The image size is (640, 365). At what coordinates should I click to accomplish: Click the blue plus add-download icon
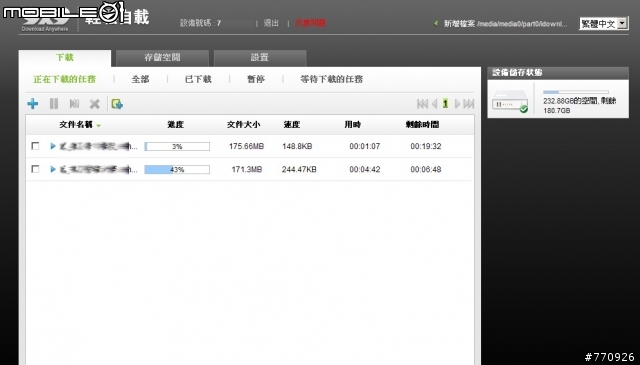pos(33,104)
